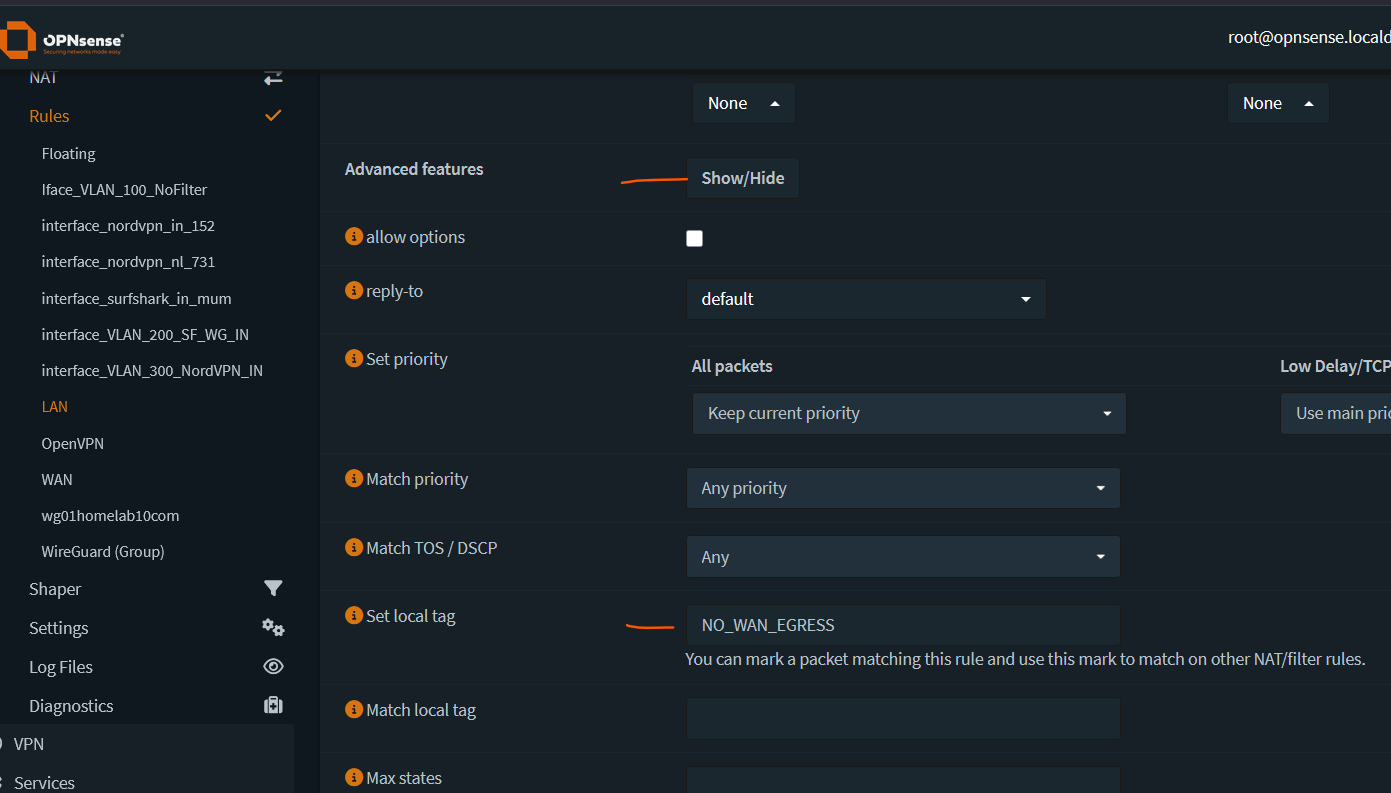The image size is (1391, 793).
Task: Click the info icon beside Match TOS / DSCP
Action: pos(353,548)
